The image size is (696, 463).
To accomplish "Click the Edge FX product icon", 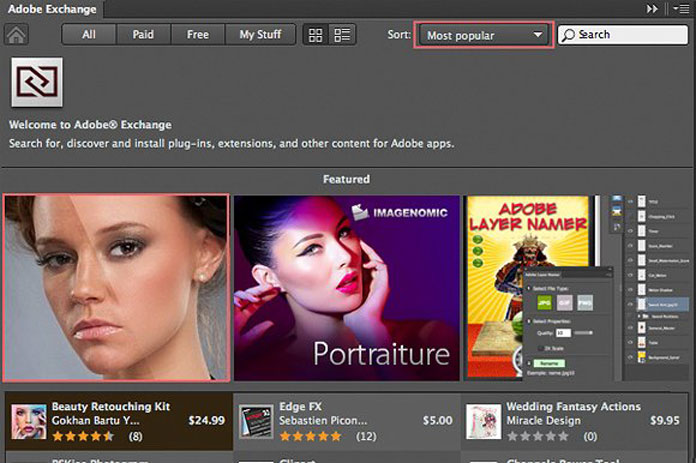I will 255,421.
